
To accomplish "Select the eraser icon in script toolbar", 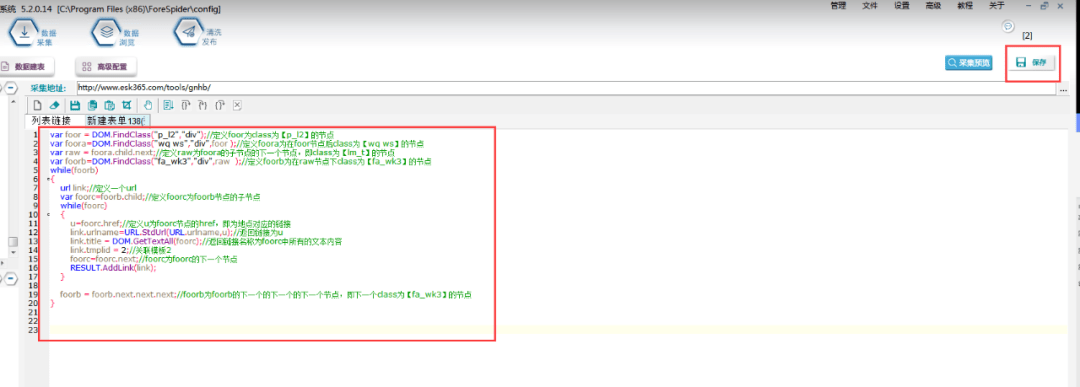I will click(x=54, y=105).
